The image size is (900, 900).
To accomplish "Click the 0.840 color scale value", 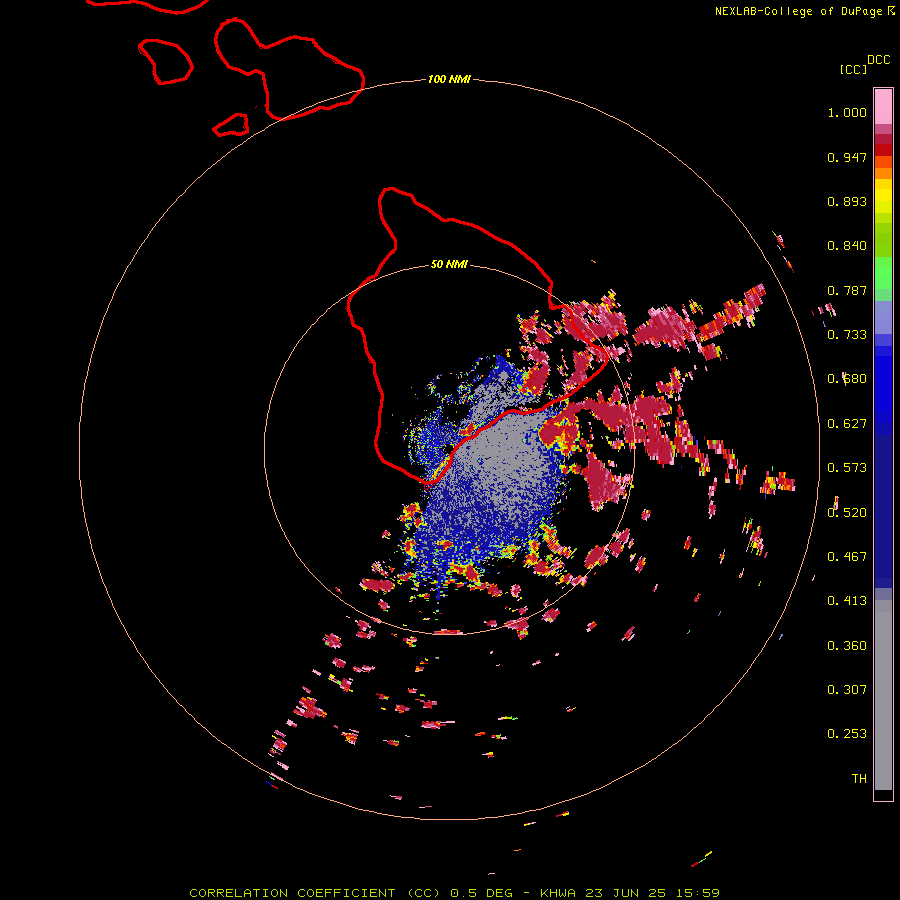I will (x=847, y=246).
